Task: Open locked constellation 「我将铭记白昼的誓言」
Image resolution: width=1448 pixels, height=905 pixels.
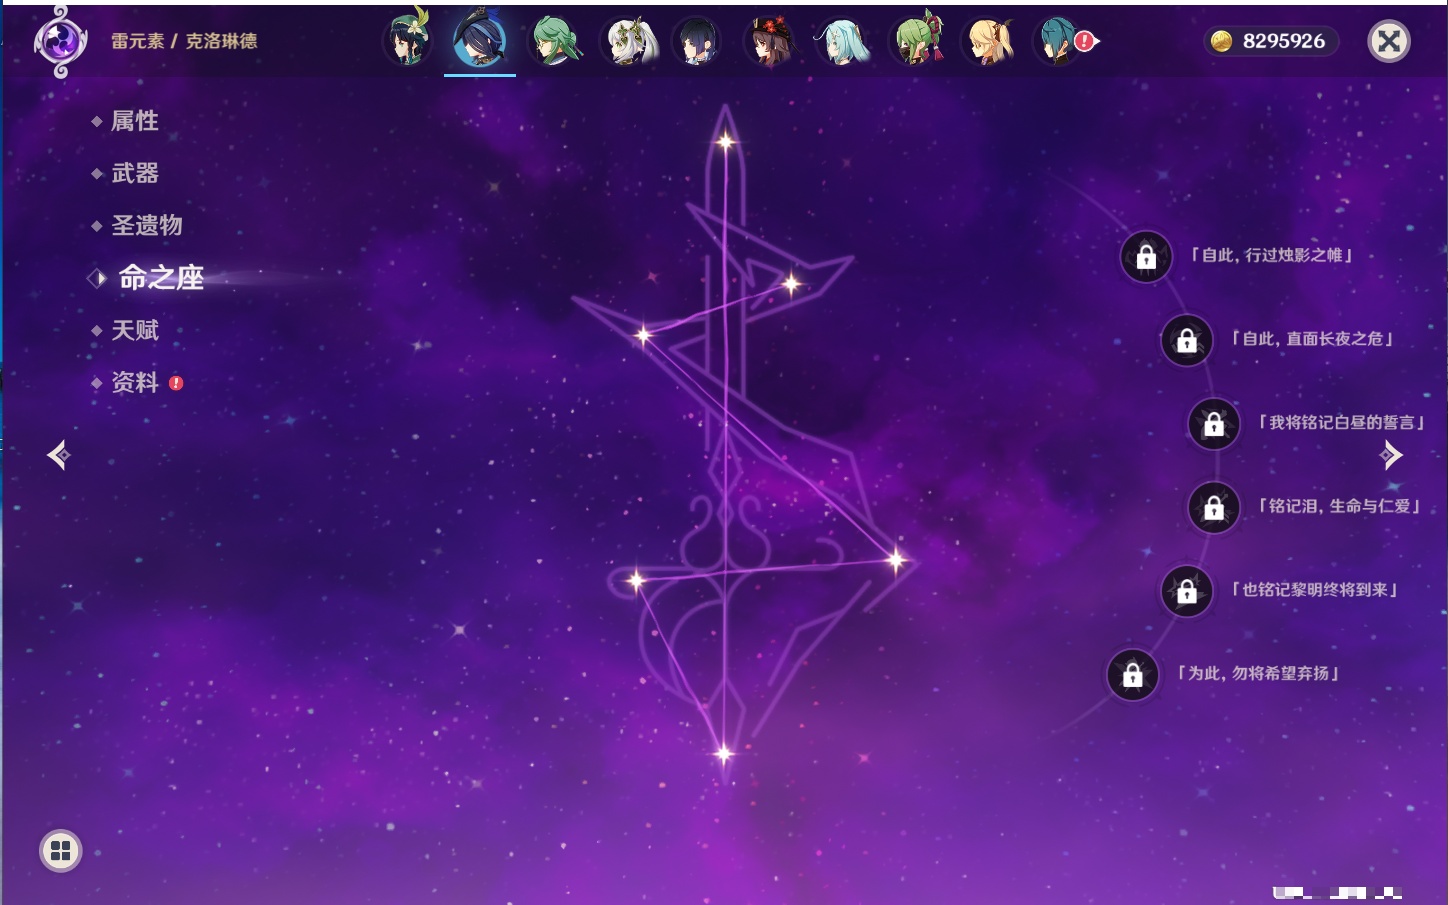Action: point(1214,423)
